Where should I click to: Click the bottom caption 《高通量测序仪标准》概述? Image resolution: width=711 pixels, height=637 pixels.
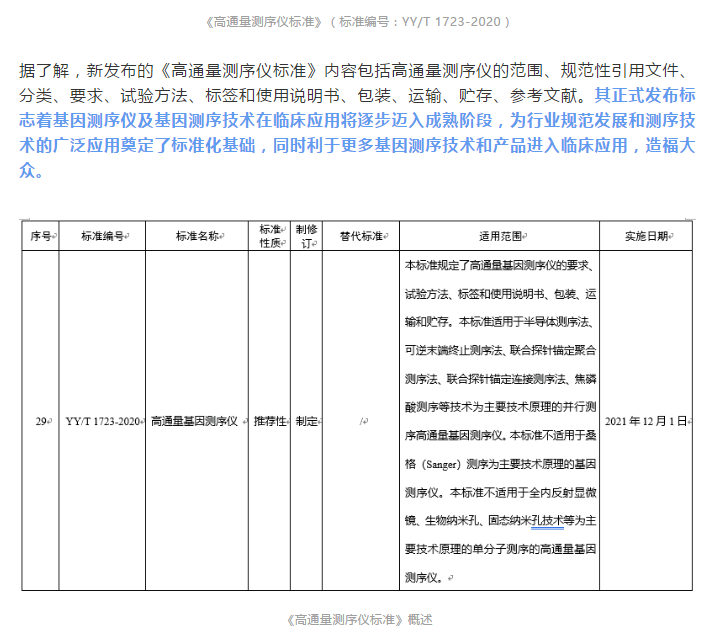click(355, 619)
